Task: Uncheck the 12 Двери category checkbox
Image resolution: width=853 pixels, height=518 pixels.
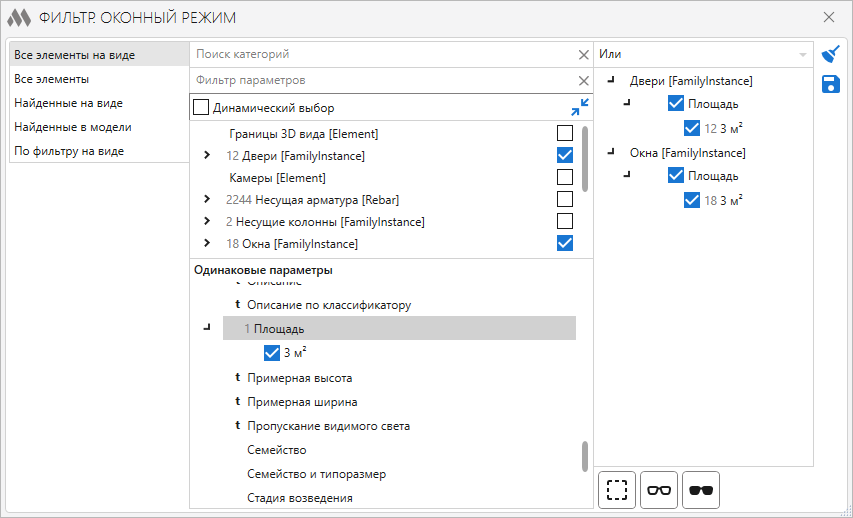Action: click(565, 156)
